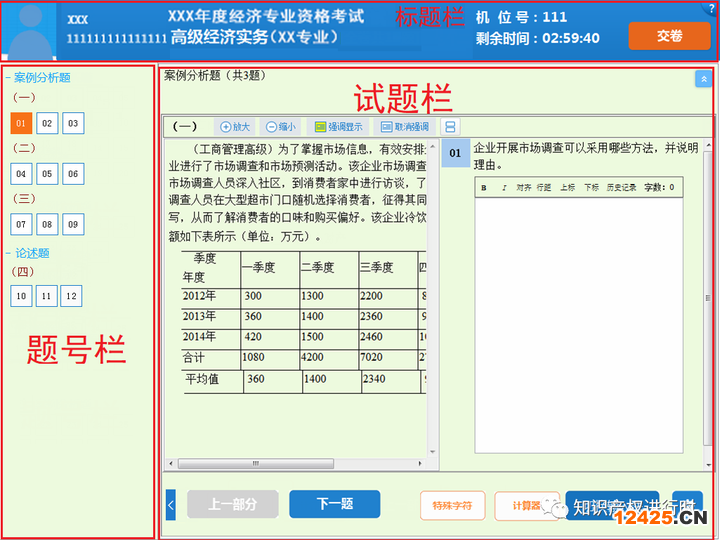The height and width of the screenshot is (540, 720).
Task: Click 下一题 to go next question
Action: pos(334,504)
